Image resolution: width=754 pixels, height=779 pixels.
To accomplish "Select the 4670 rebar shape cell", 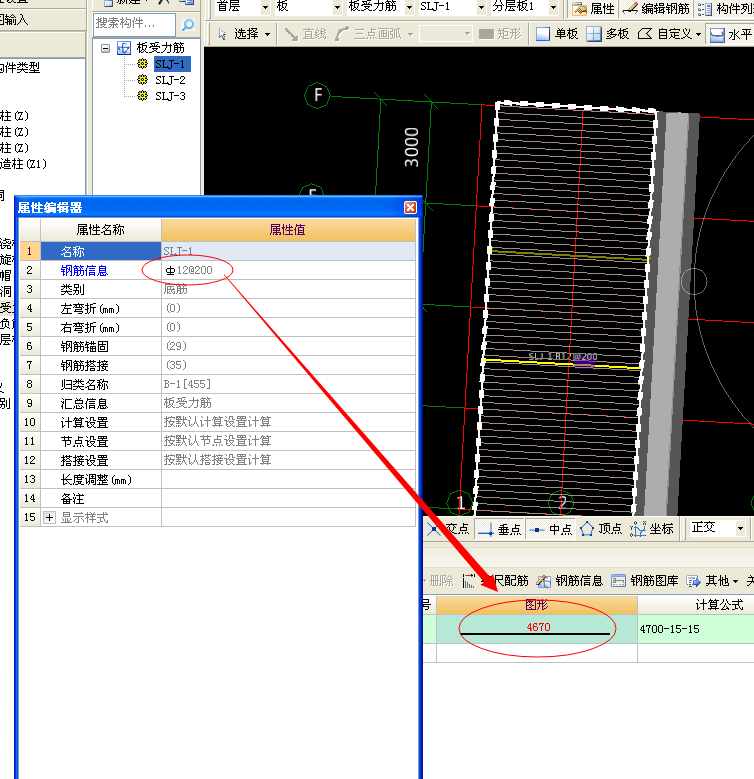I will (x=537, y=629).
